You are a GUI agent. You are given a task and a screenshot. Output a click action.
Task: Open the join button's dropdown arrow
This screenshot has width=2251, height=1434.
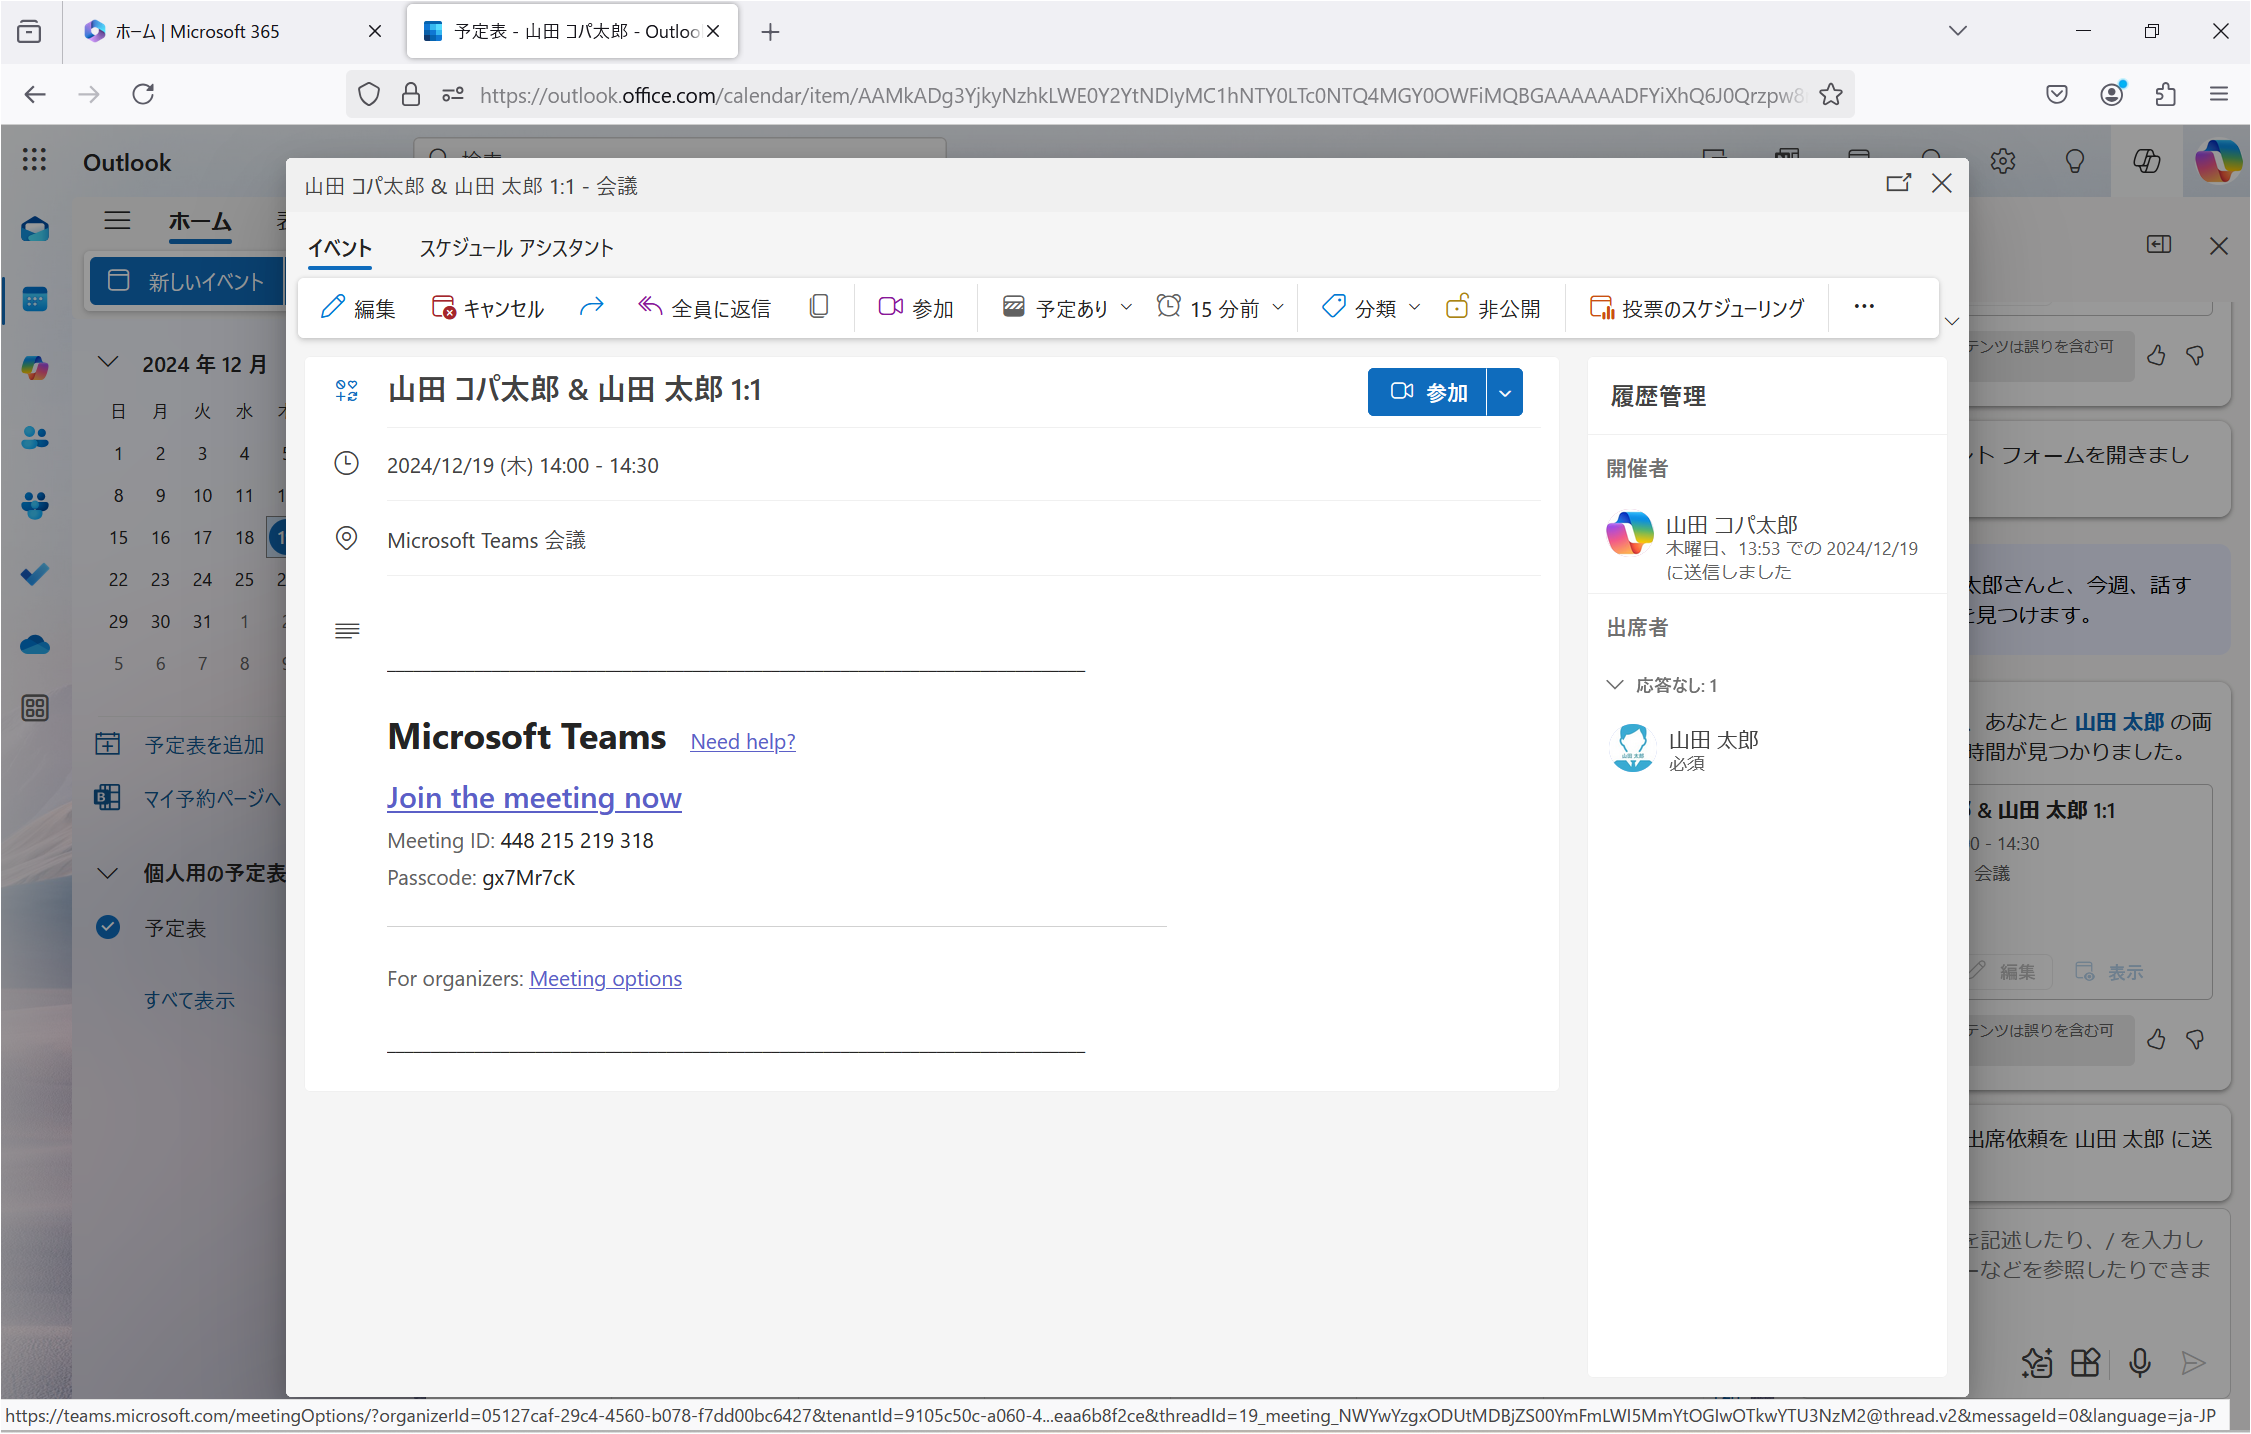[x=1505, y=392]
